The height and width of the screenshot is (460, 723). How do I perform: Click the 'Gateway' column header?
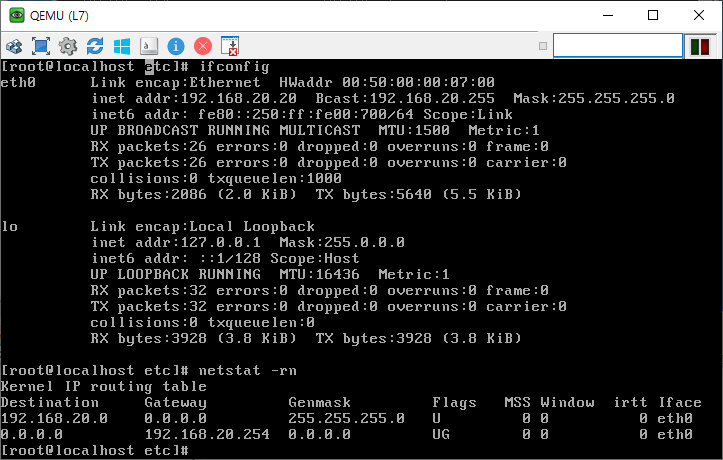click(175, 403)
